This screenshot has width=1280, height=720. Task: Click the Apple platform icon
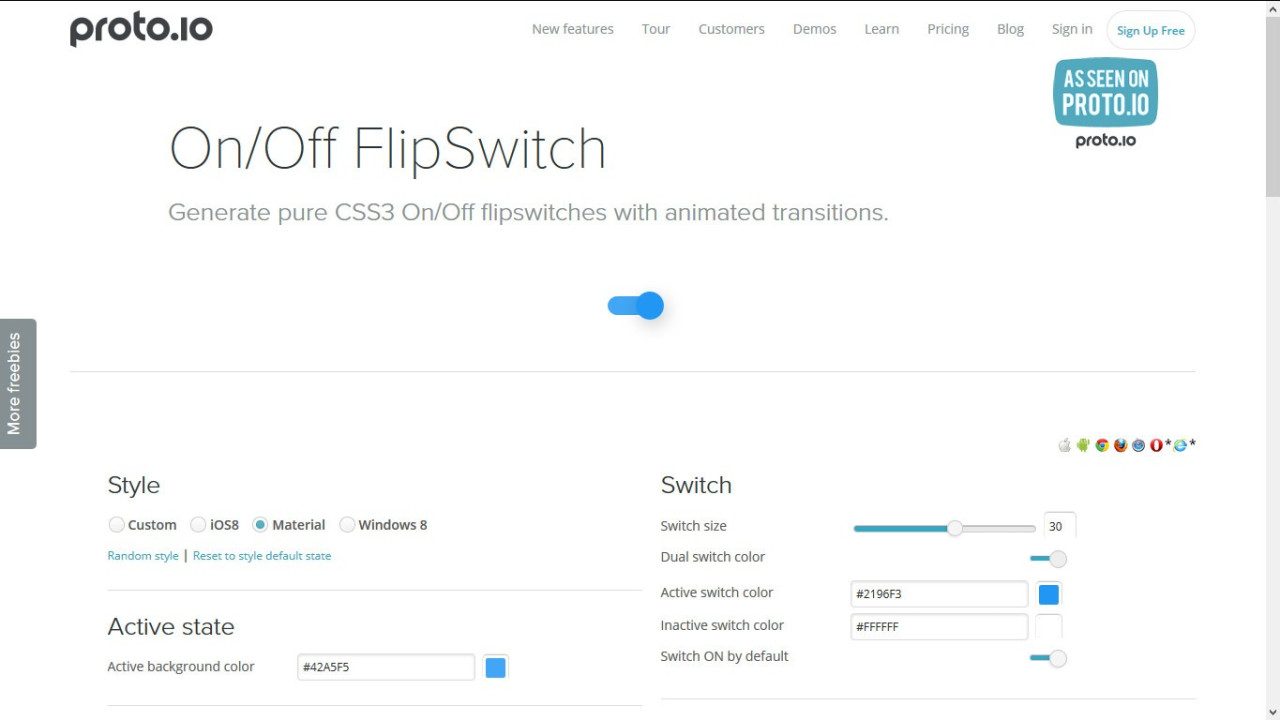(1064, 445)
